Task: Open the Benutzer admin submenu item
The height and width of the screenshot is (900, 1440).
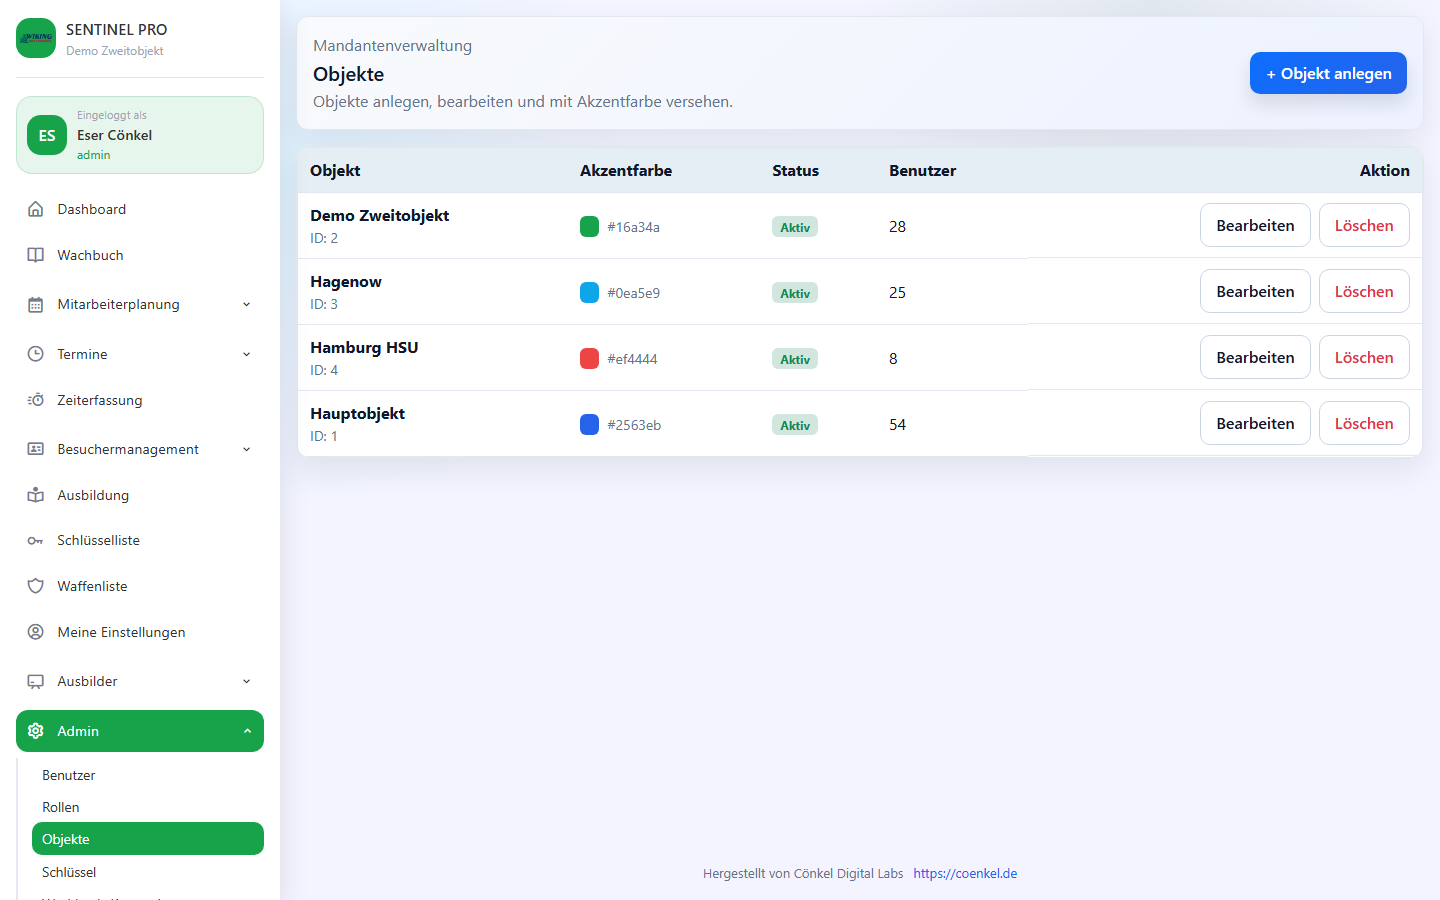Action: point(69,775)
